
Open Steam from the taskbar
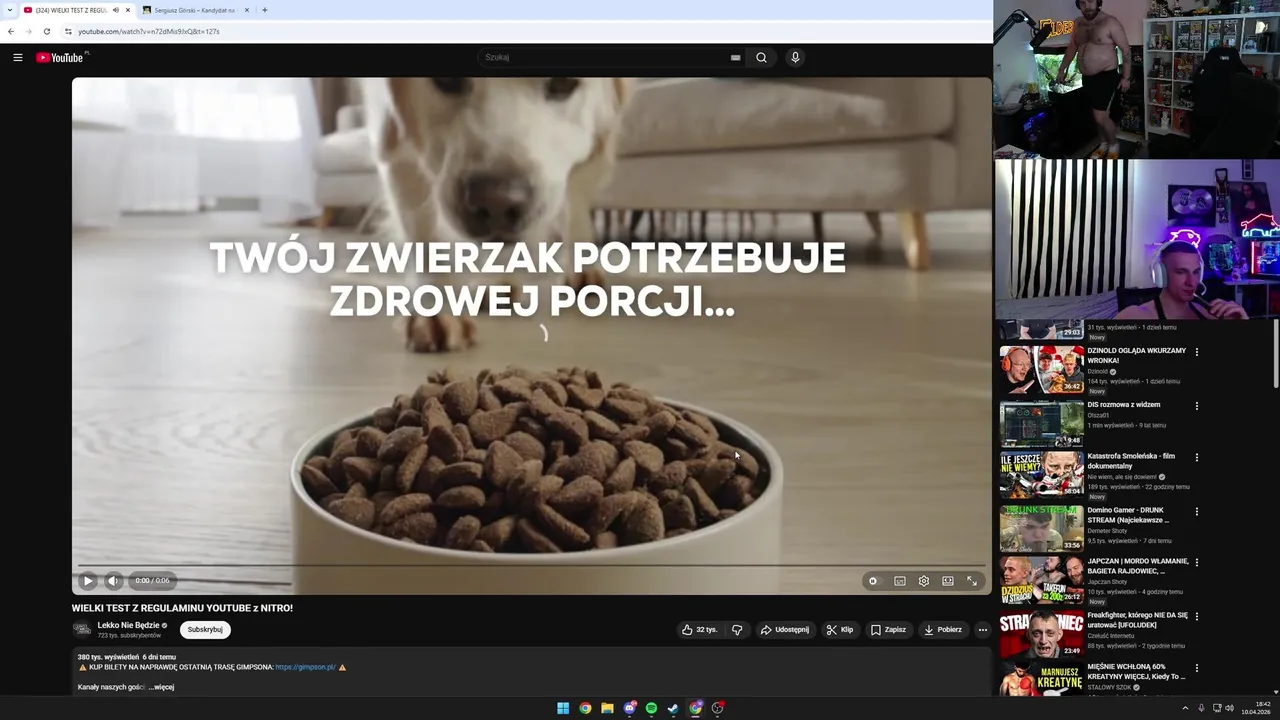point(673,708)
